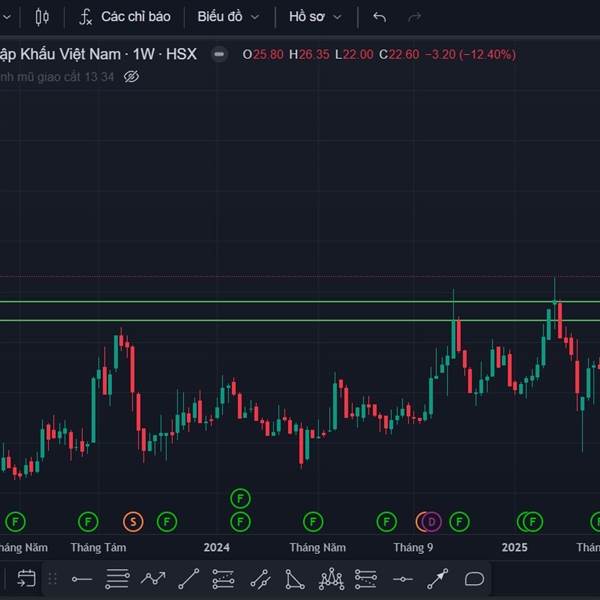Image resolution: width=600 pixels, height=600 pixels.
Task: Click the change value −3.20 (−12.40%)
Action: point(470,54)
